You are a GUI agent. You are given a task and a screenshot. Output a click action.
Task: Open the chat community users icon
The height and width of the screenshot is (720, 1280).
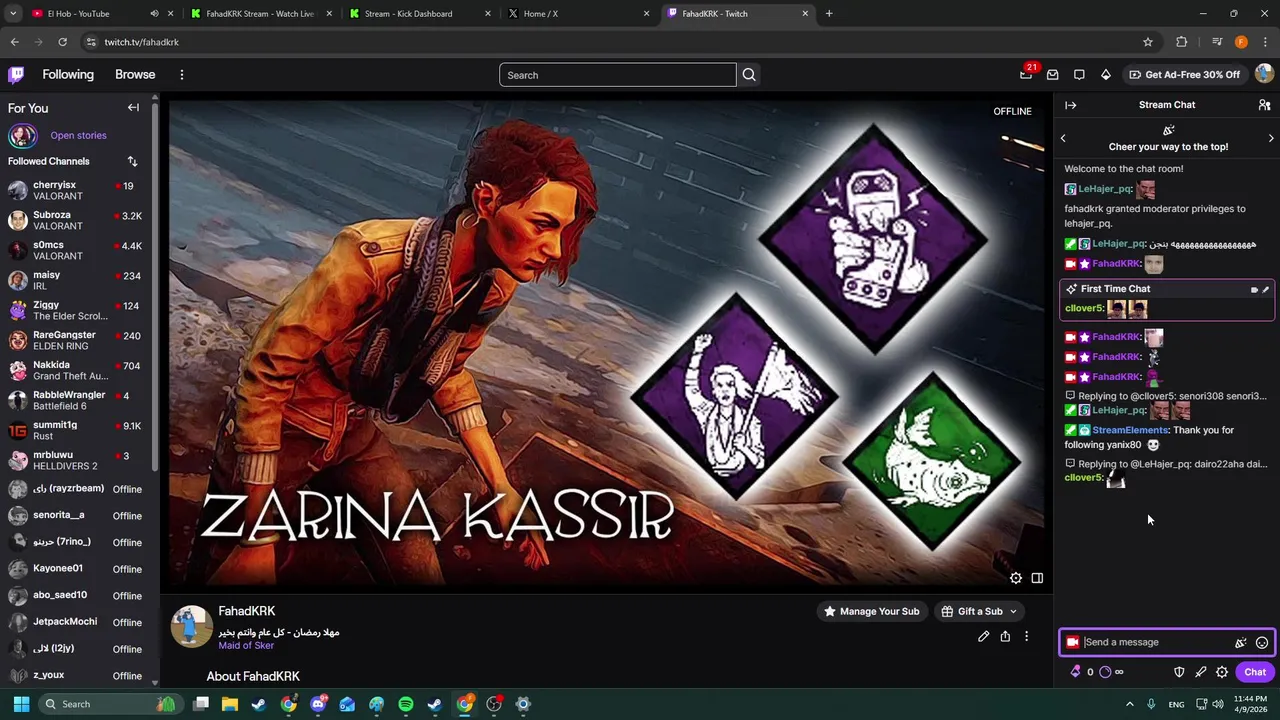[1264, 105]
